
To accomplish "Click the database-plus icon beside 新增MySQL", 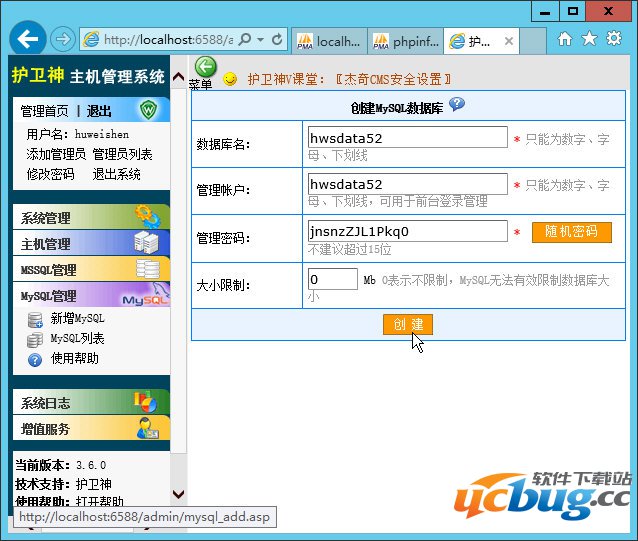I will (x=35, y=320).
